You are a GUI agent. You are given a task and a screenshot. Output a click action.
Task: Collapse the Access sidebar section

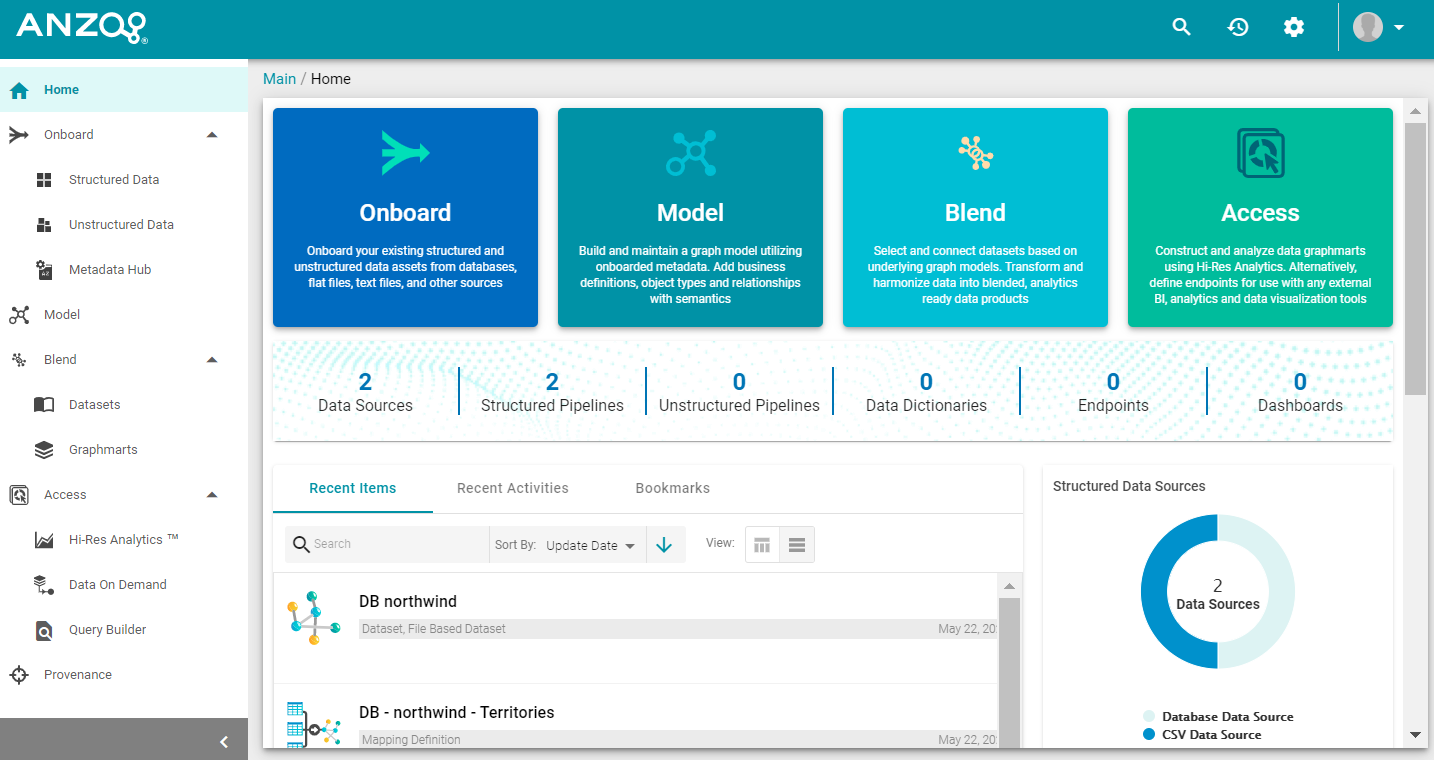pos(211,494)
